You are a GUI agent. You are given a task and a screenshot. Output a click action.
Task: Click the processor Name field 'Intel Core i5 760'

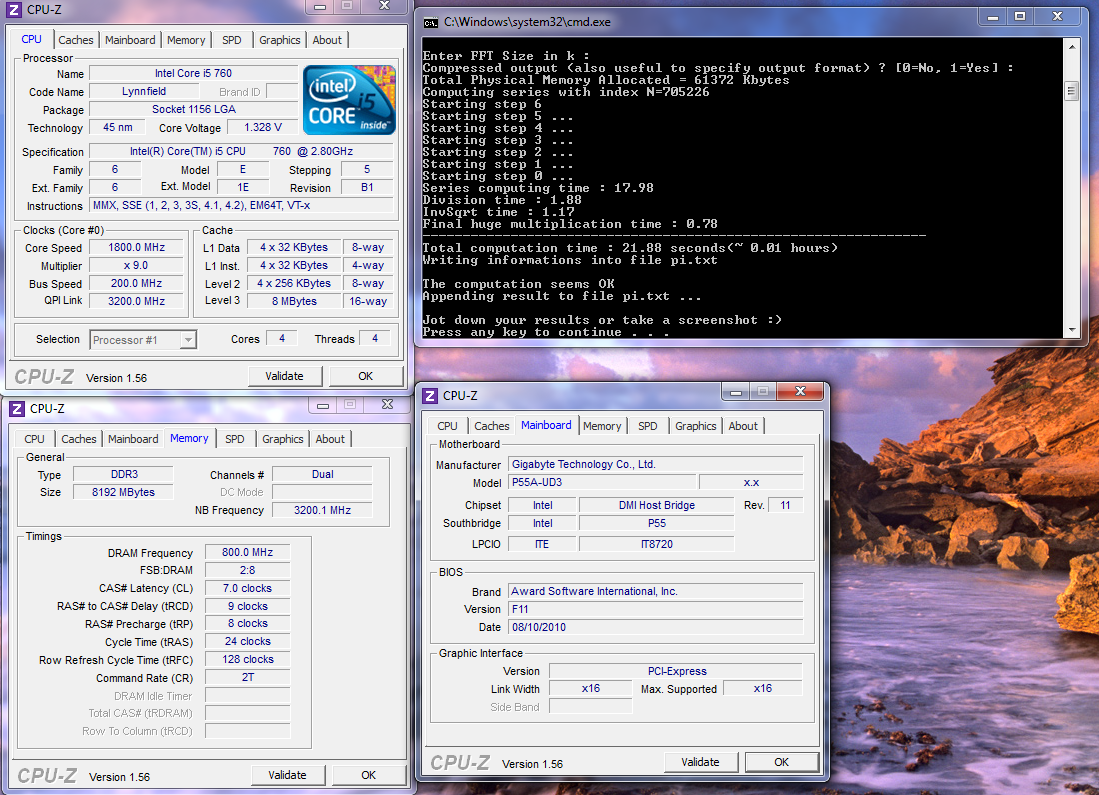(193, 74)
